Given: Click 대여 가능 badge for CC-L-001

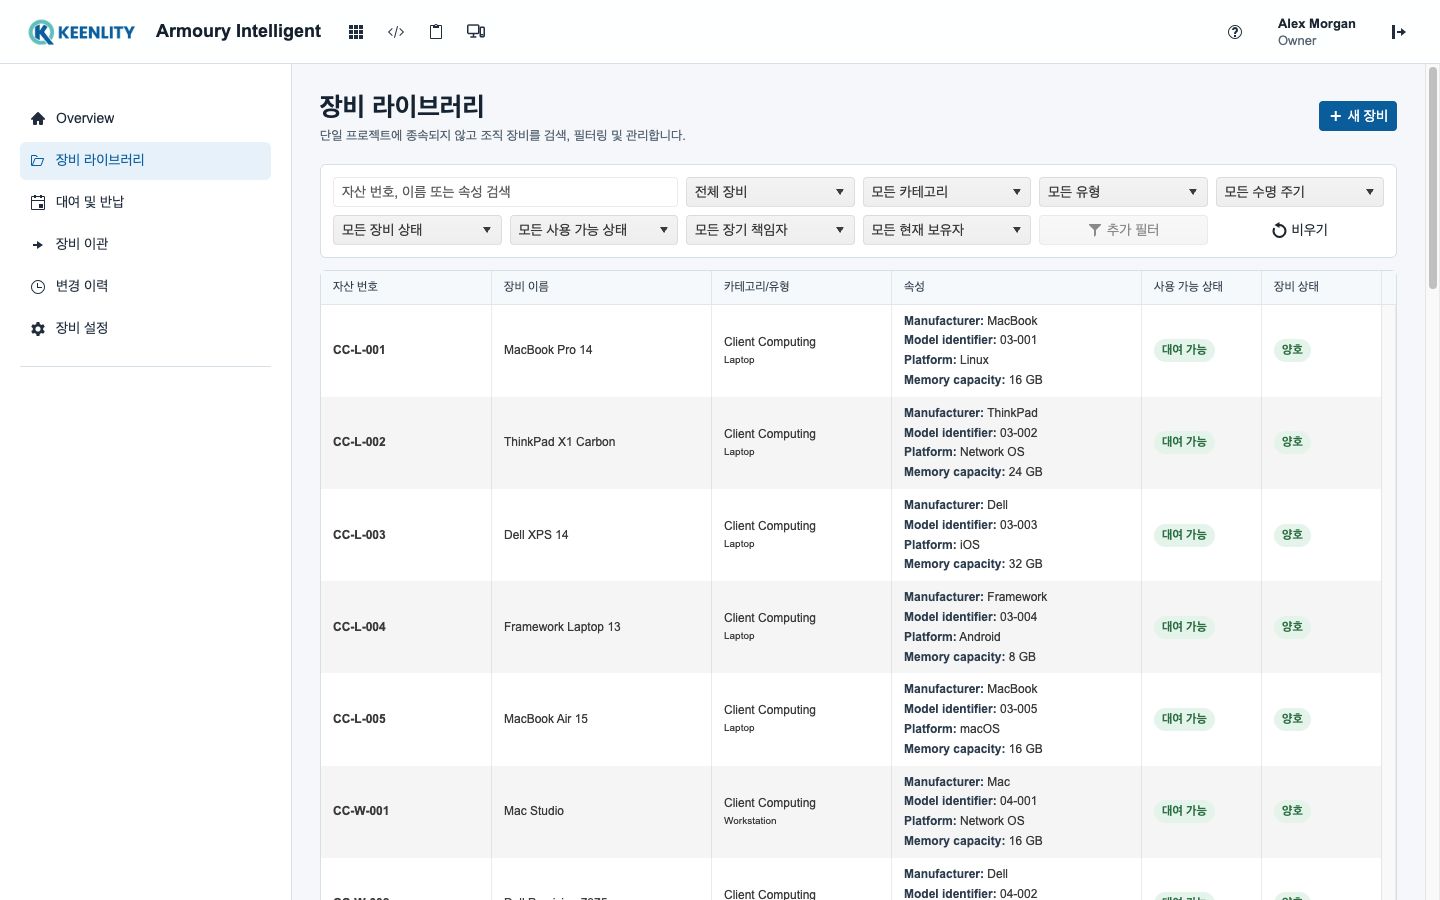Looking at the screenshot, I should (x=1184, y=350).
